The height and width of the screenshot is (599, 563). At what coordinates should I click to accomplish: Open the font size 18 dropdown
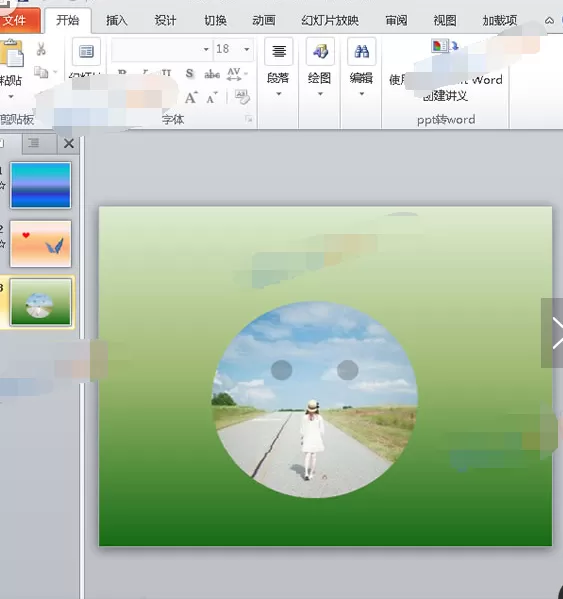[x=246, y=49]
